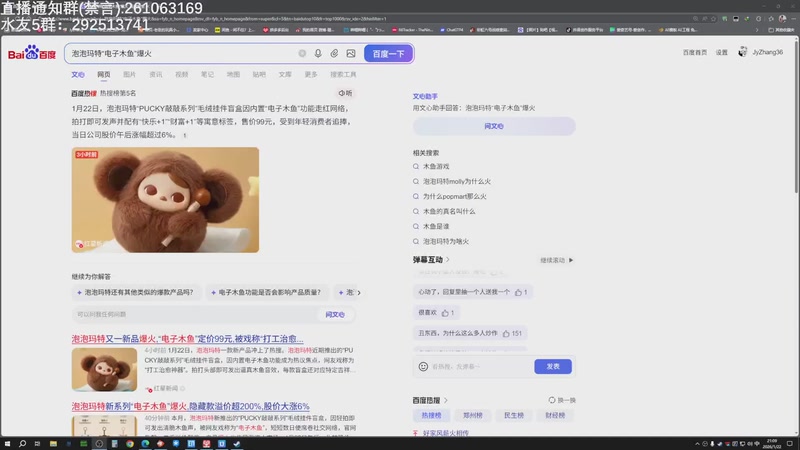Viewport: 800px width, 450px height.
Task: Refresh hot list with 换一换
Action: pos(562,401)
